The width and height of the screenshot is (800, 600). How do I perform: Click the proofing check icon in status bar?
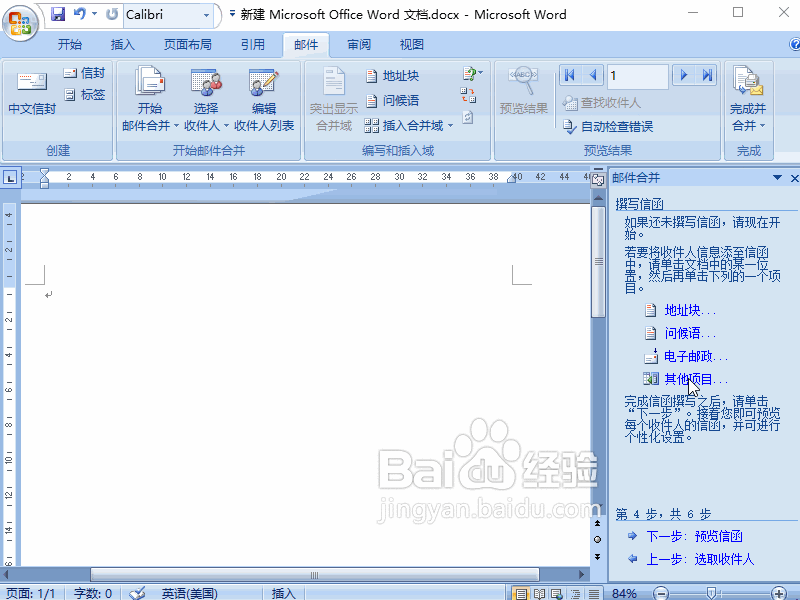[x=137, y=593]
